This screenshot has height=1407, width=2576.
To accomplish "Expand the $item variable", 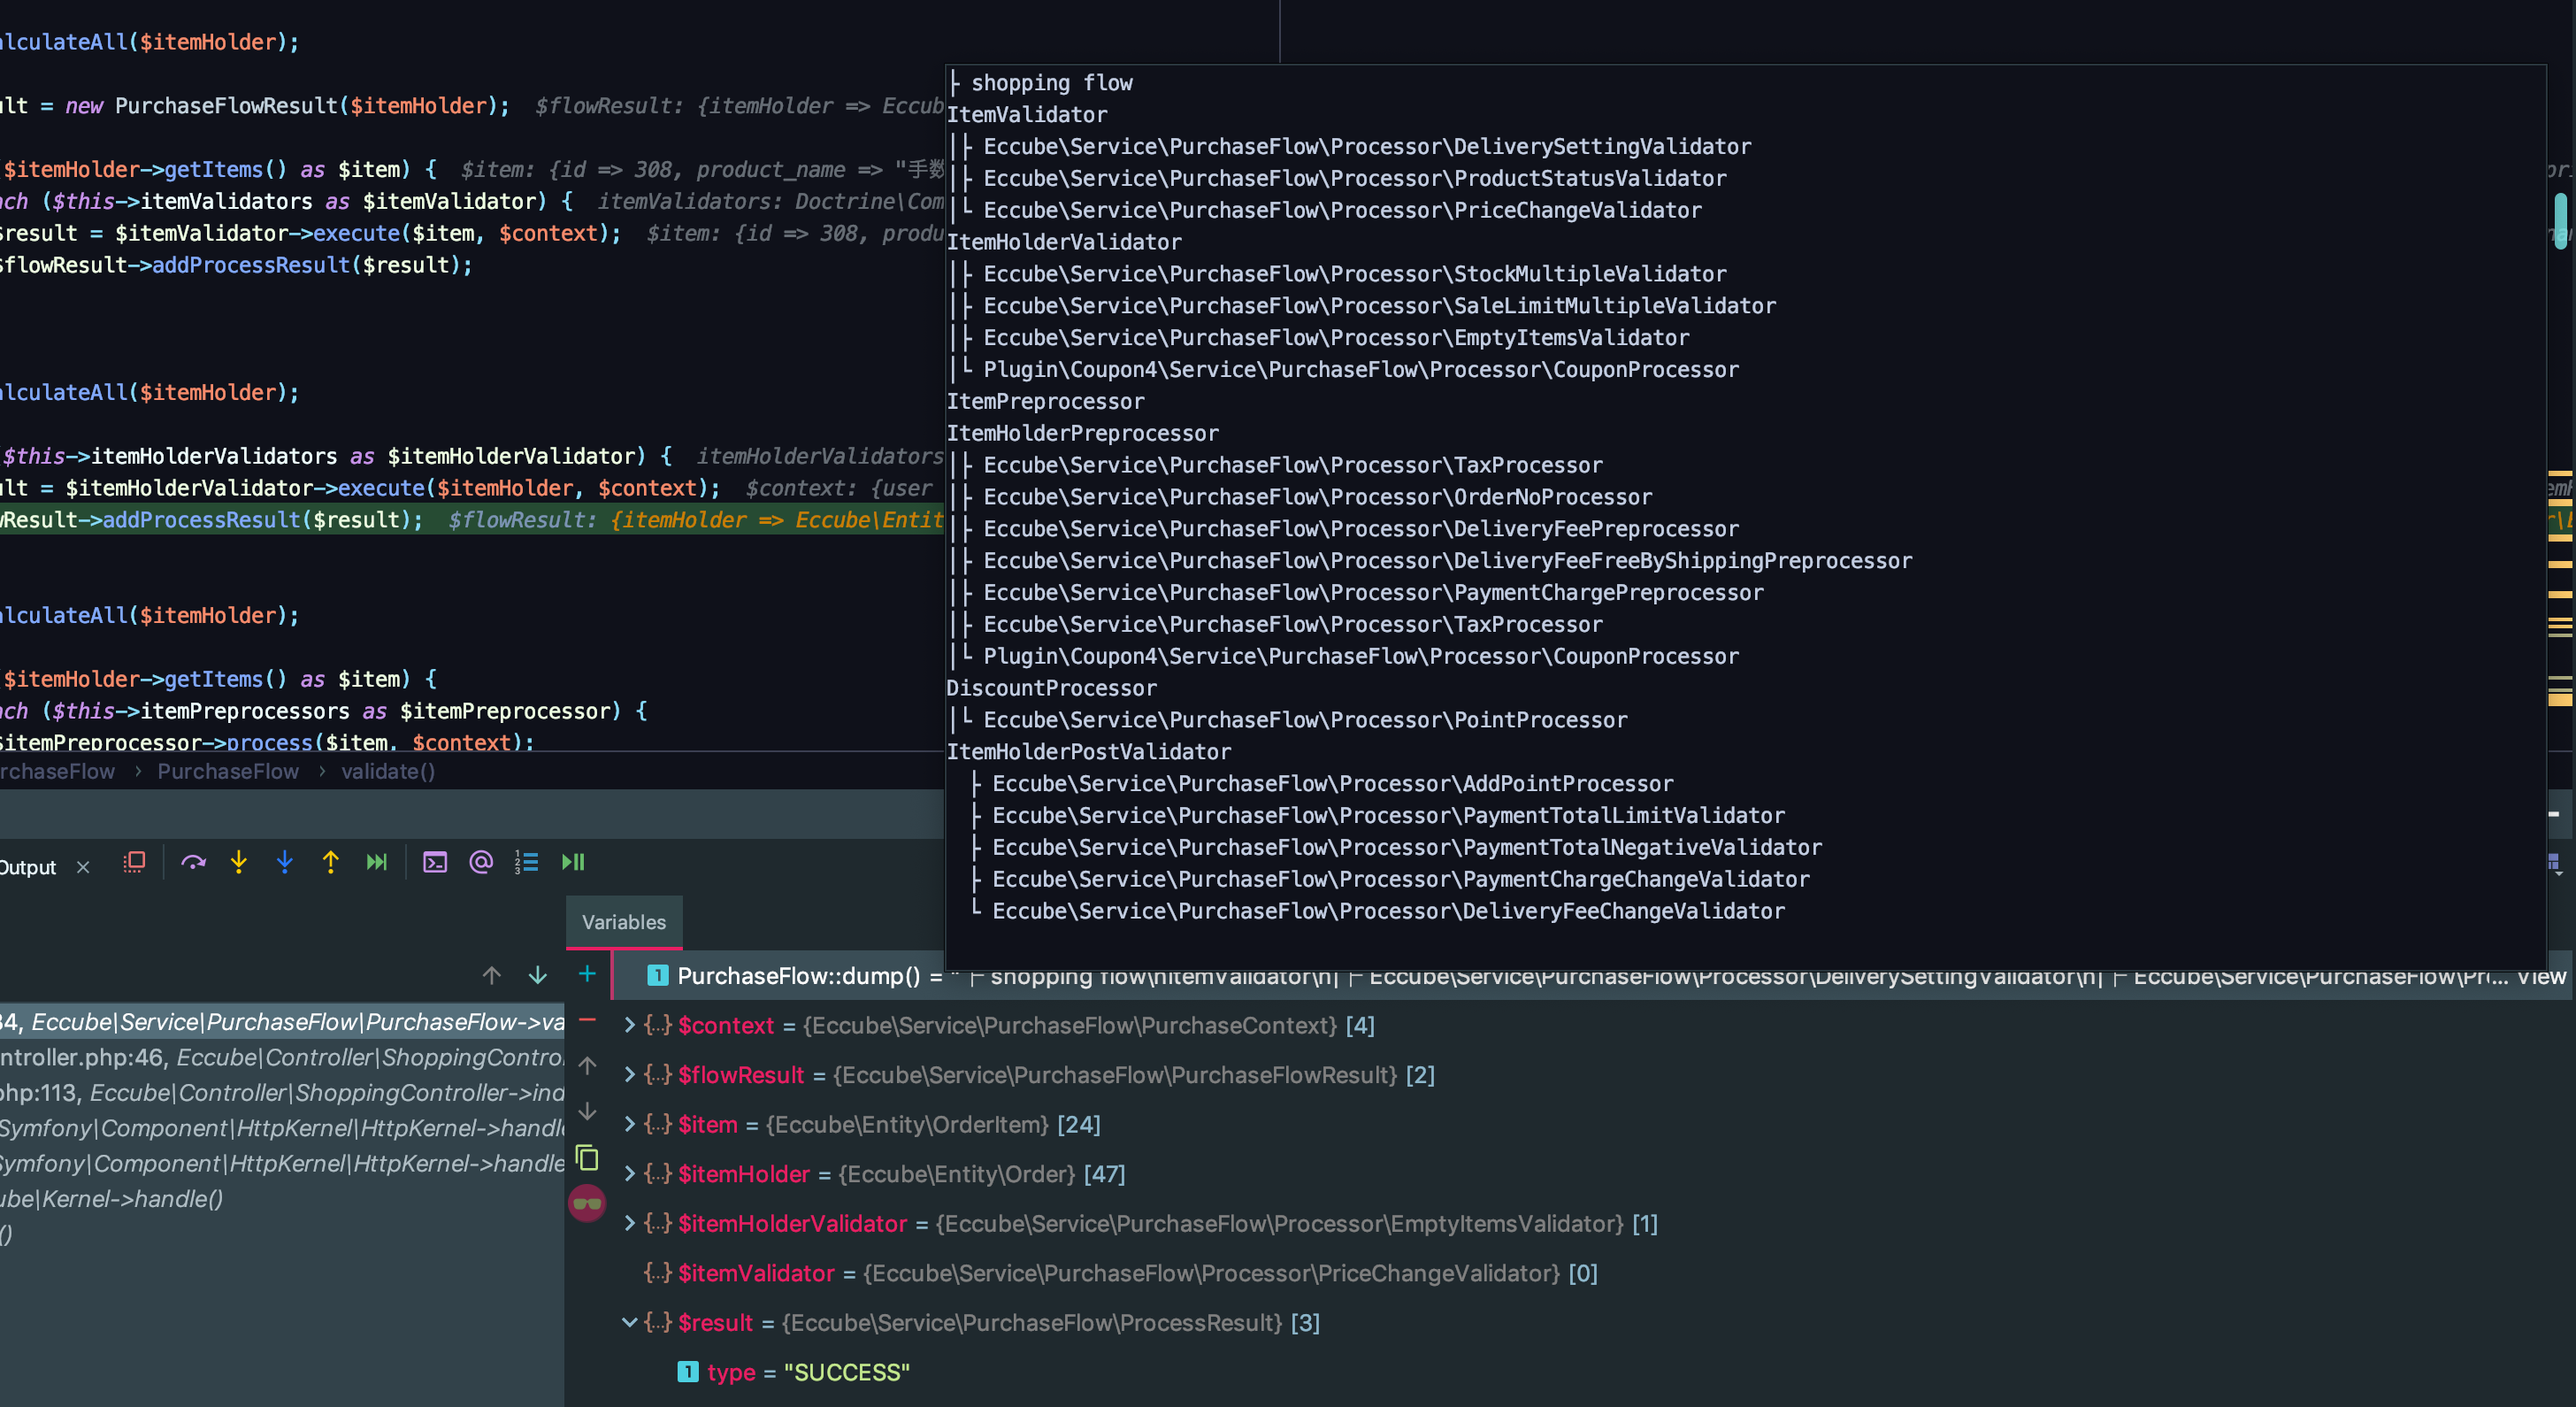I will click(630, 1124).
